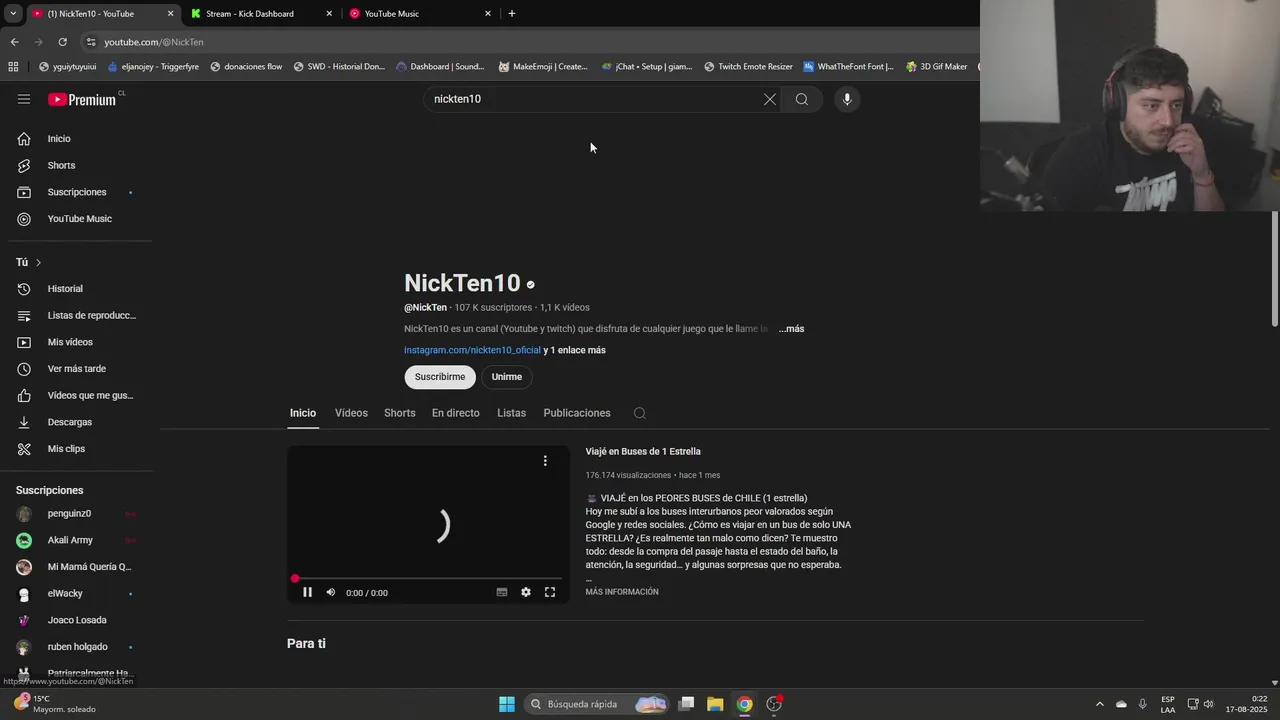The height and width of the screenshot is (720, 1280).
Task: Pause the featured video player
Action: tap(307, 592)
